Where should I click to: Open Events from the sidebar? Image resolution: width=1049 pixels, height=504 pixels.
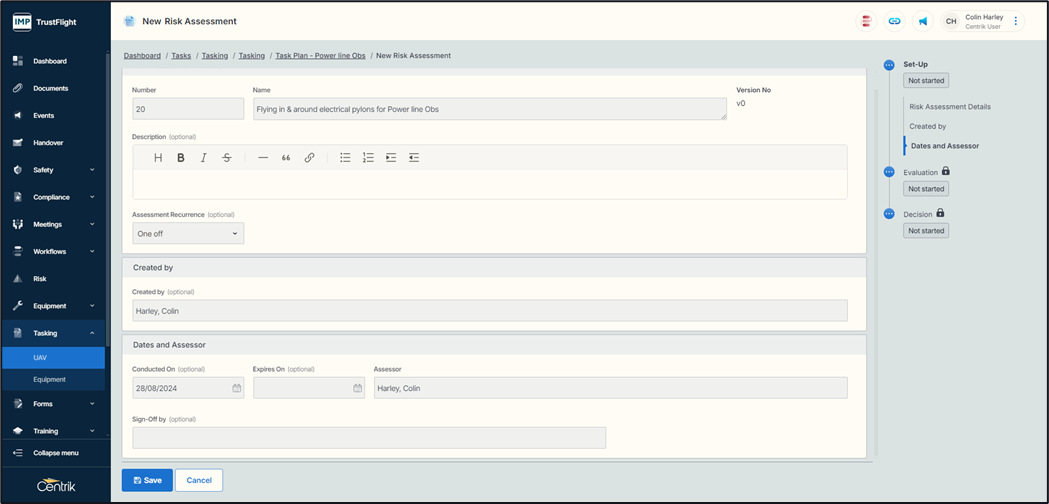click(x=55, y=115)
